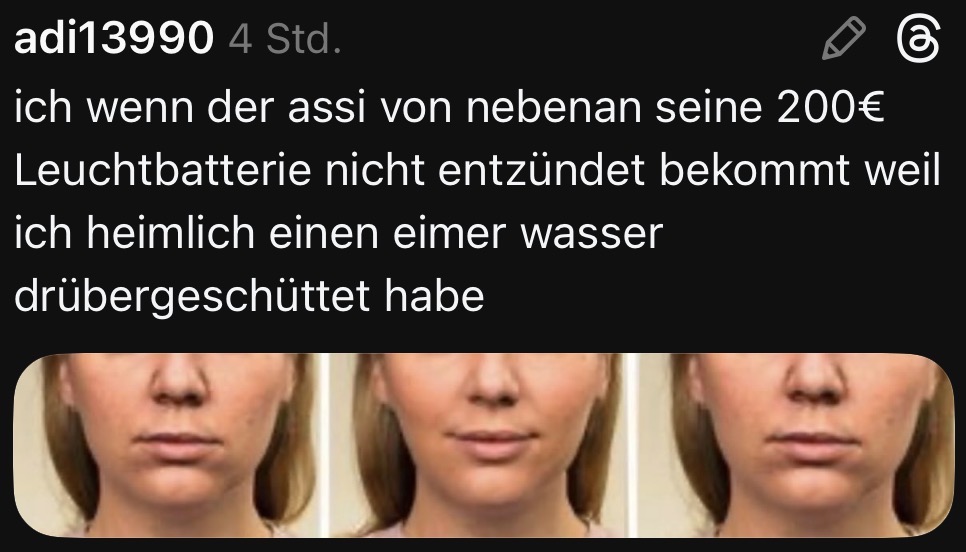Image resolution: width=966 pixels, height=552 pixels.
Task: Open the middle face photo panel
Action: pyautogui.click(x=479, y=445)
